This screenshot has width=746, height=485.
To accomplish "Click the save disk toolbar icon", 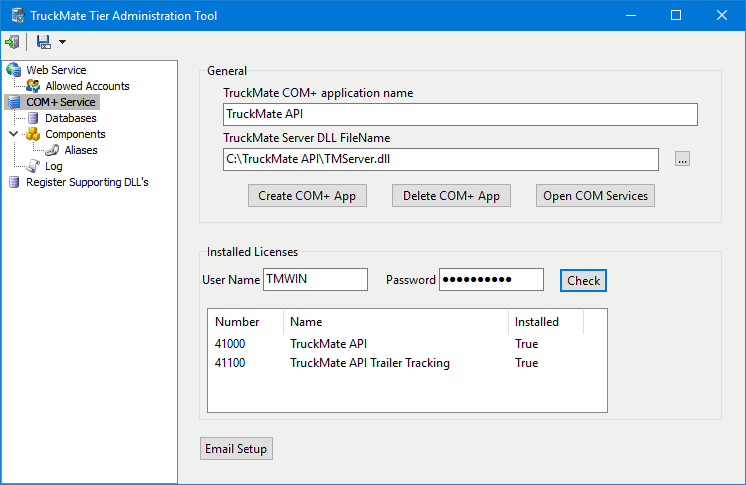I will pos(43,42).
